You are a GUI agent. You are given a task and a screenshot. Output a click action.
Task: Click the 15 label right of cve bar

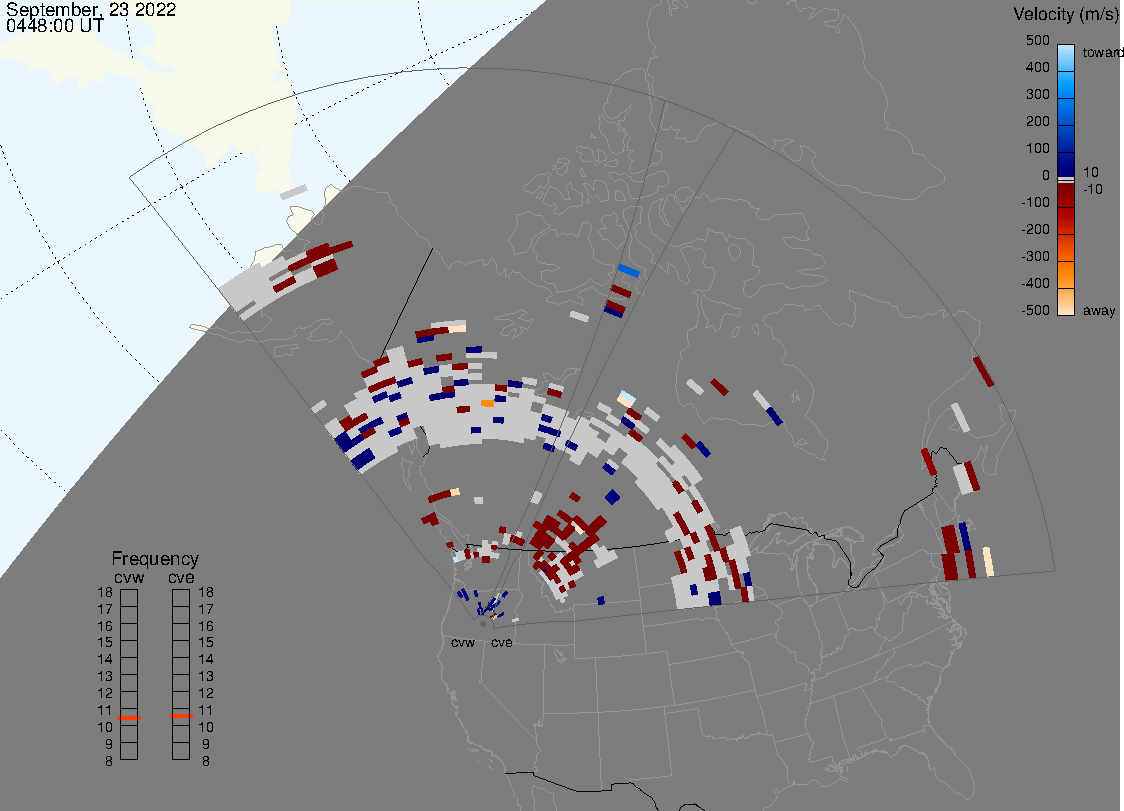(x=206, y=643)
